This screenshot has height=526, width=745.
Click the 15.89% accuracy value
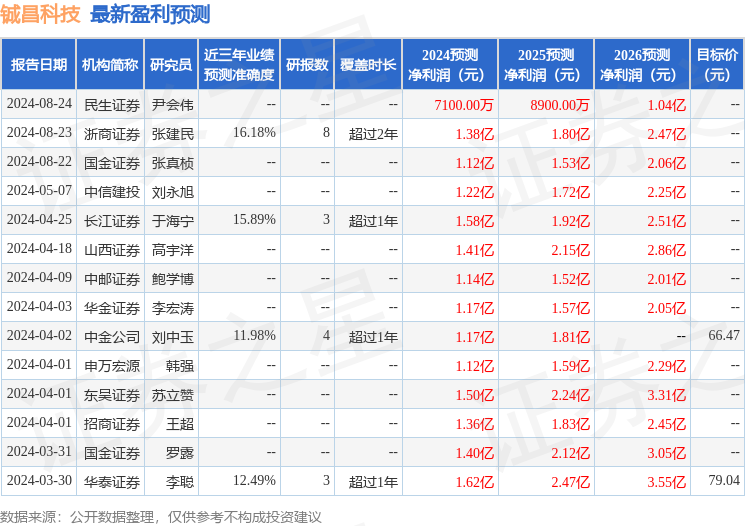click(x=254, y=220)
